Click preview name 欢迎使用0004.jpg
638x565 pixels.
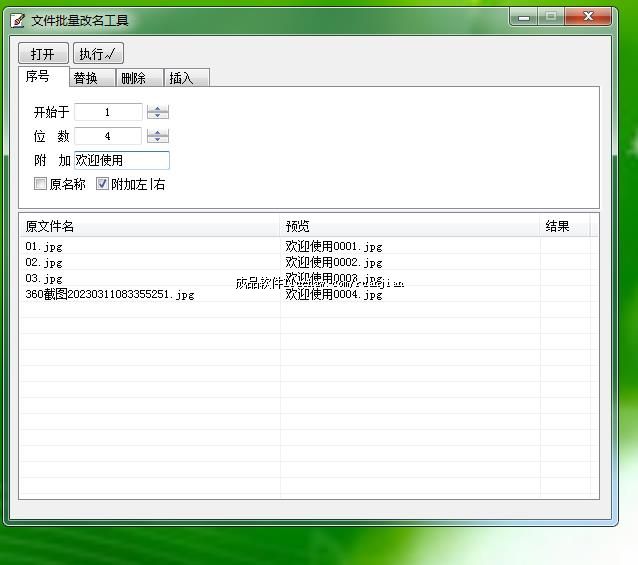[x=334, y=294]
